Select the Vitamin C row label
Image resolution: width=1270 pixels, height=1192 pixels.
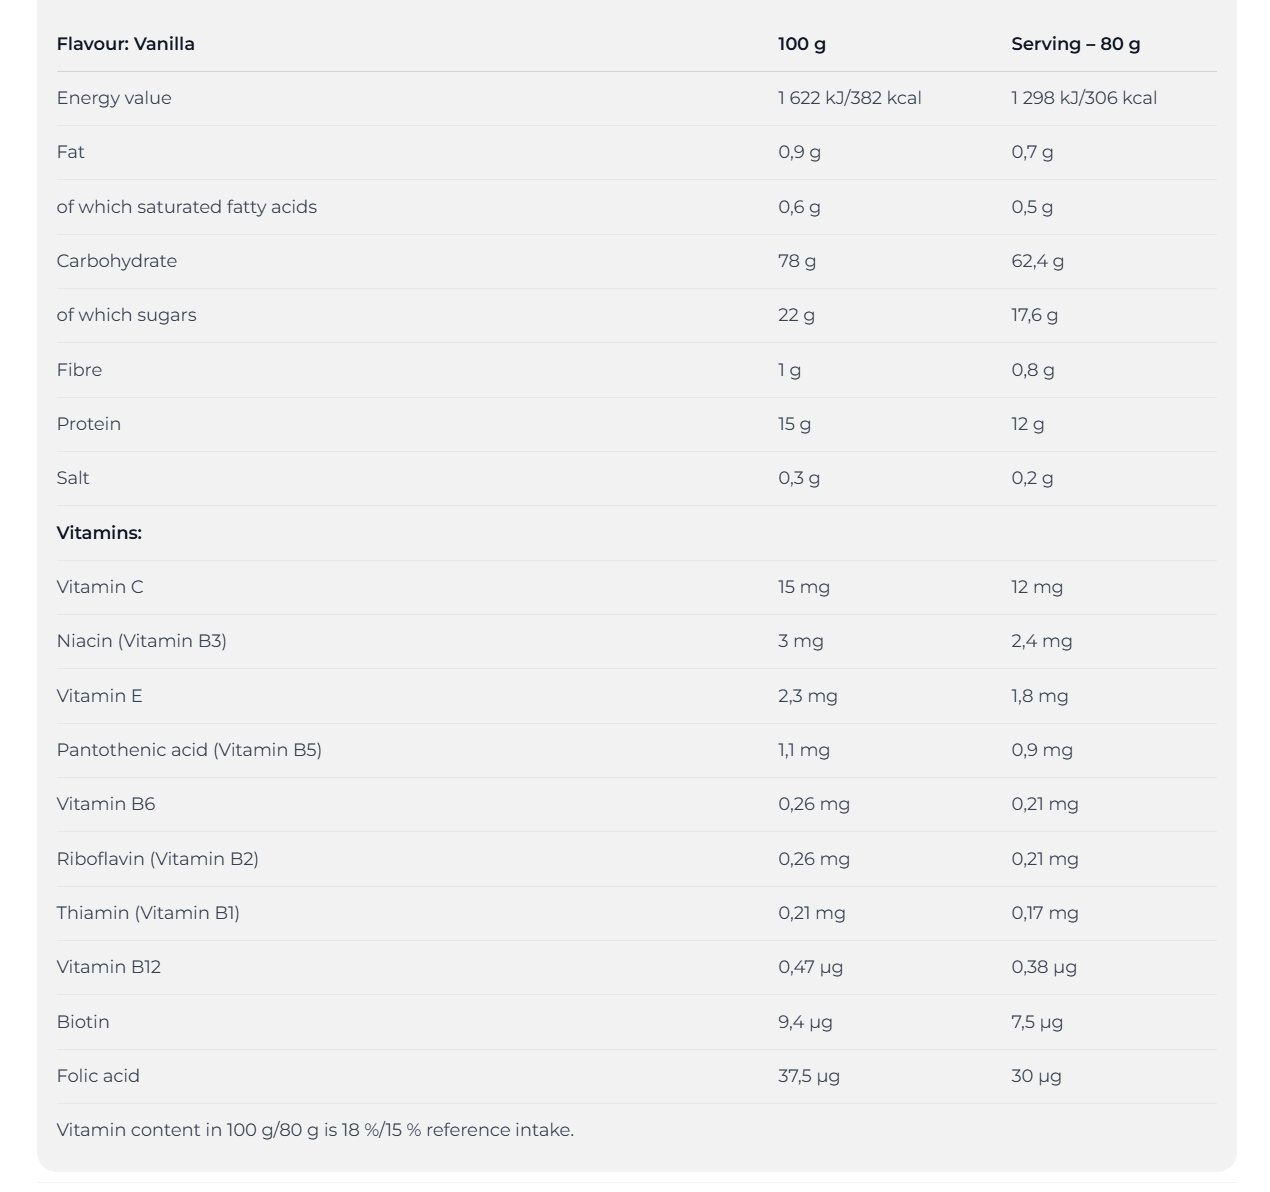point(100,587)
